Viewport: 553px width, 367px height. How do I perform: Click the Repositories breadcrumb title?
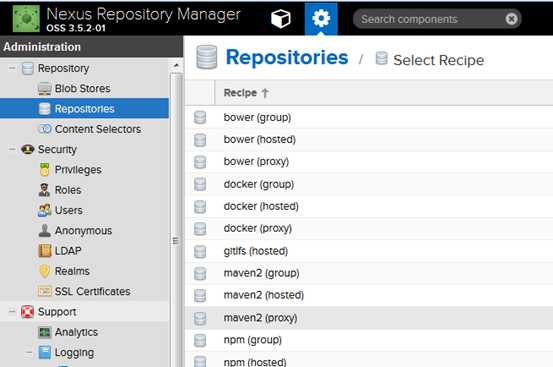(x=287, y=57)
